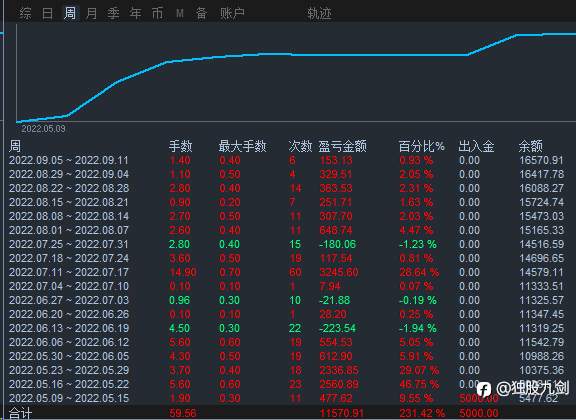576x420 pixels.
Task: Click the green lot value 0.96
Action: click(x=179, y=300)
